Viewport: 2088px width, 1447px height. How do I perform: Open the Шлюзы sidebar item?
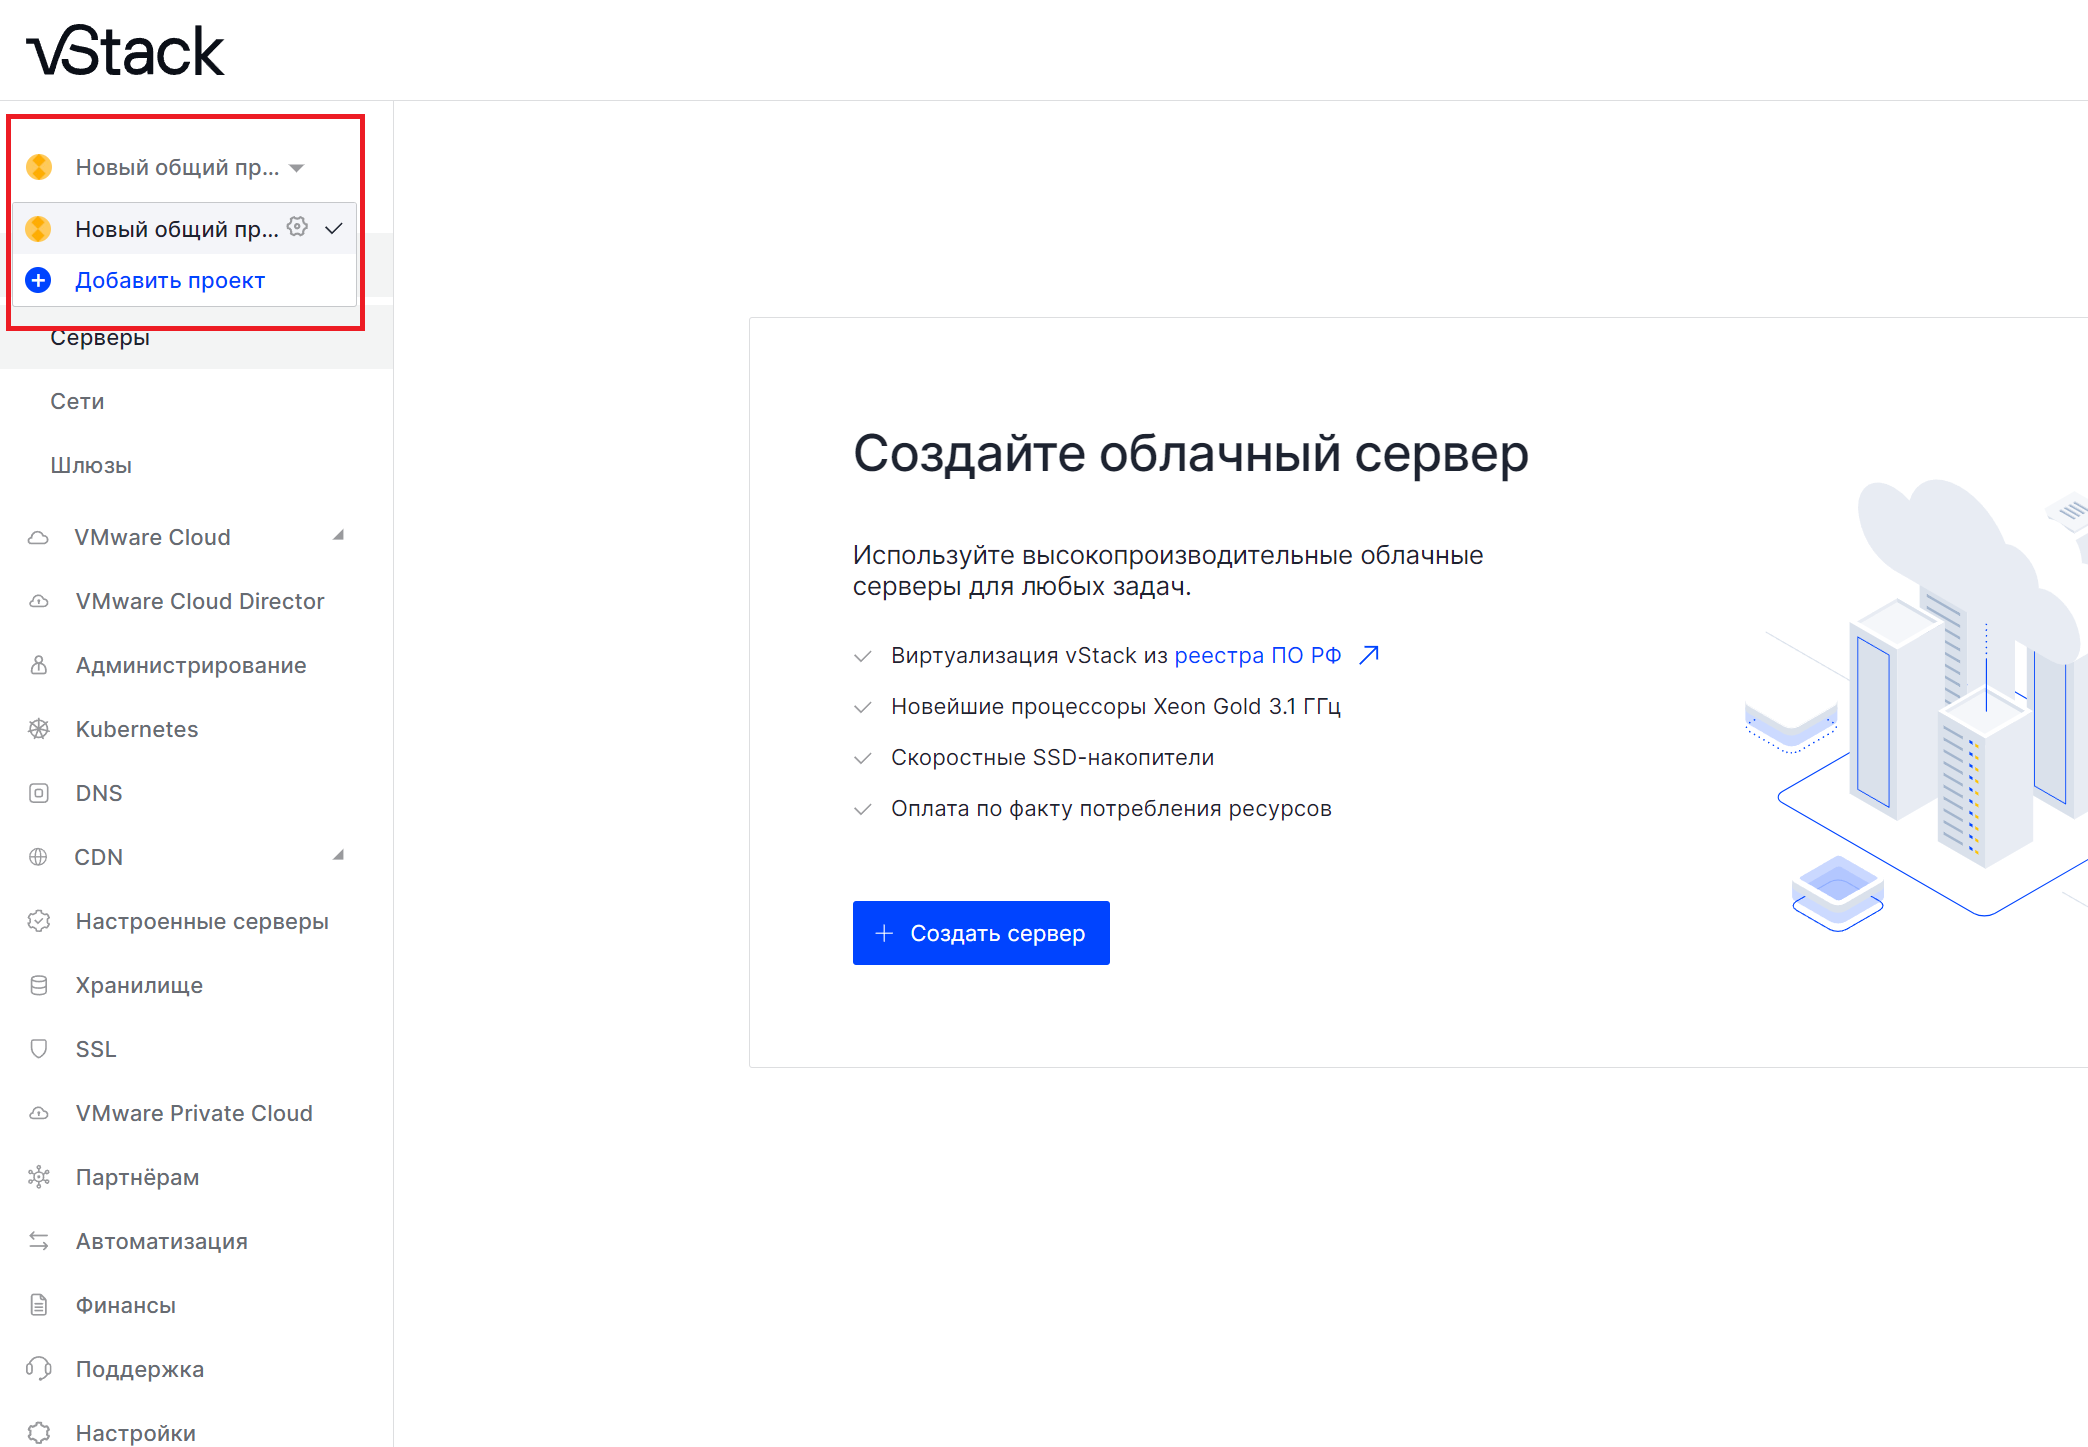(x=91, y=465)
